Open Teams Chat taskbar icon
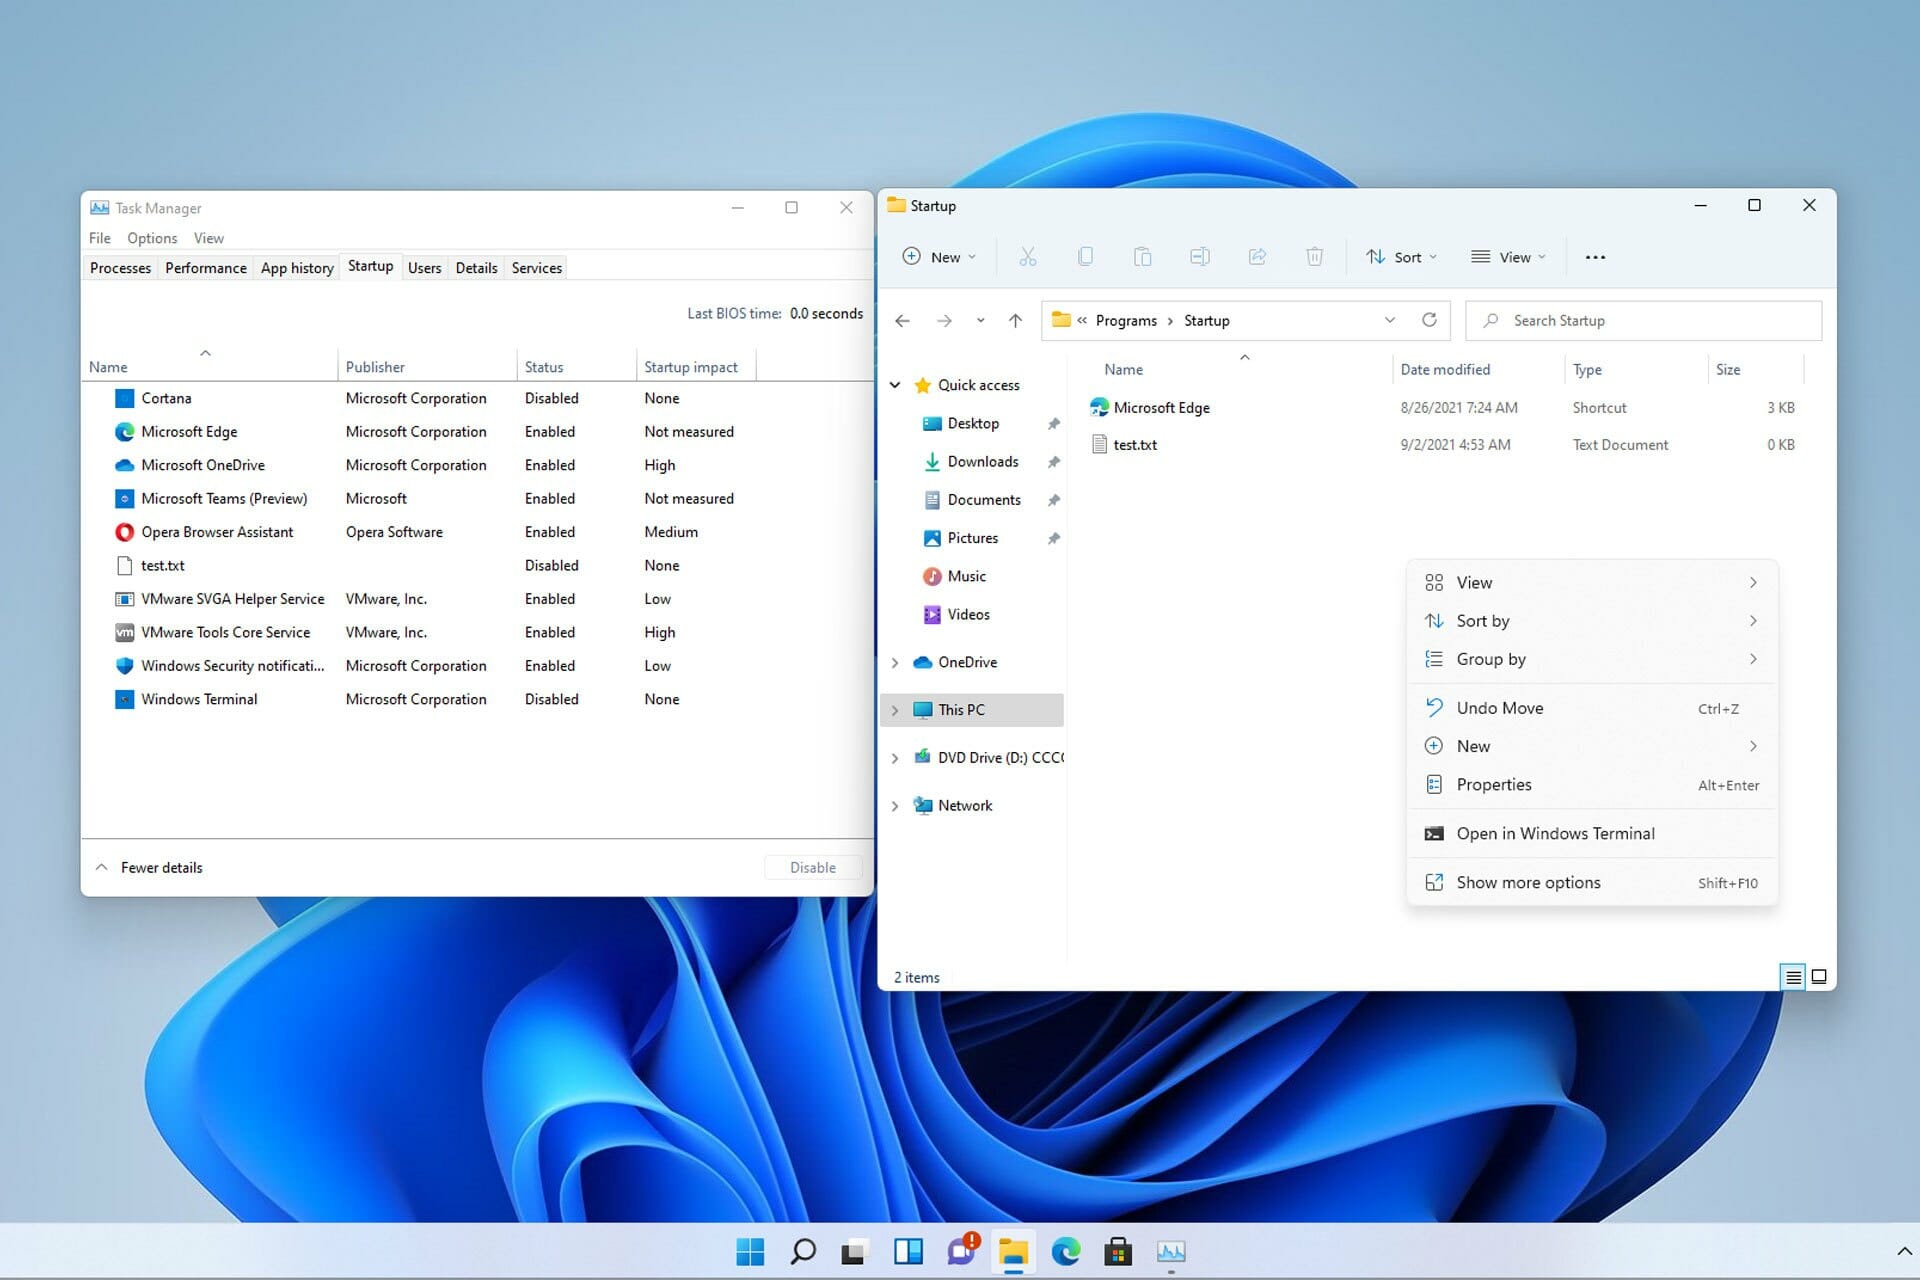This screenshot has height=1280, width=1920. (x=961, y=1251)
